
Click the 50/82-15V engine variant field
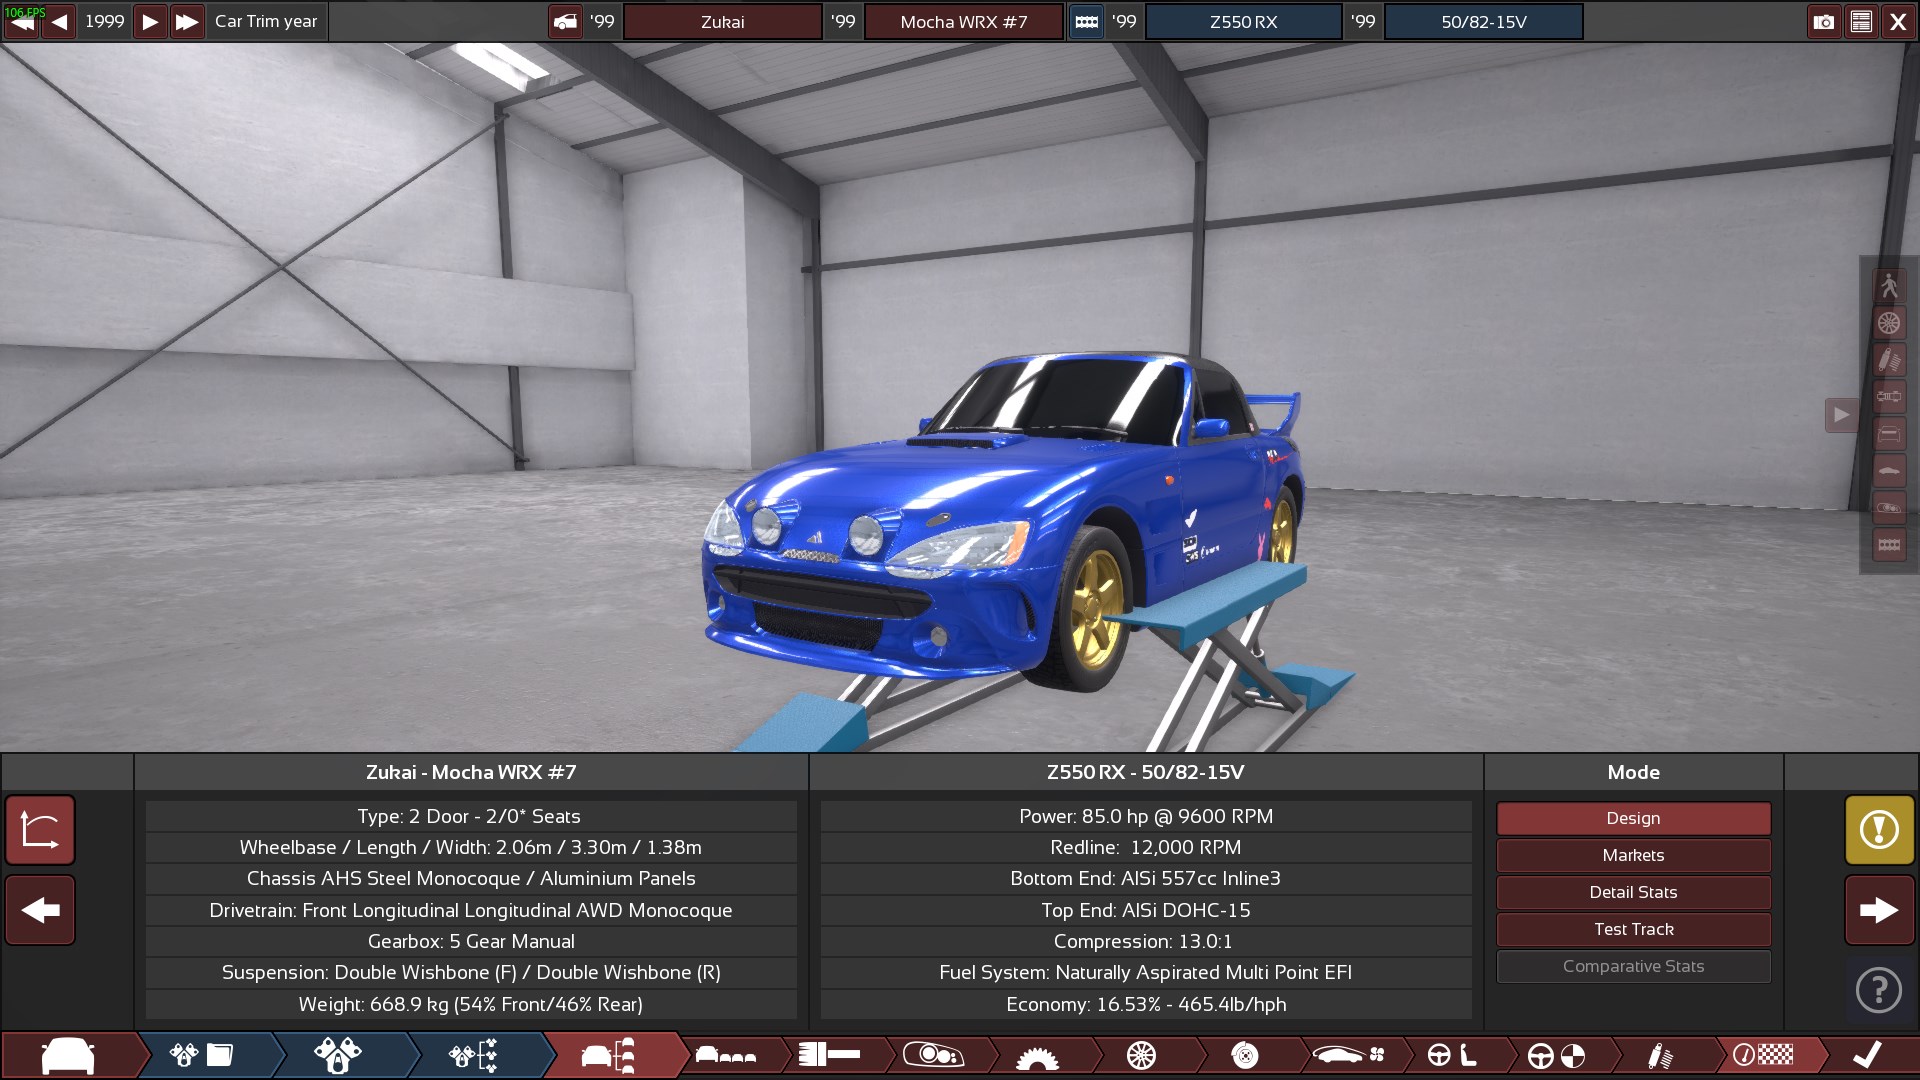pos(1484,21)
